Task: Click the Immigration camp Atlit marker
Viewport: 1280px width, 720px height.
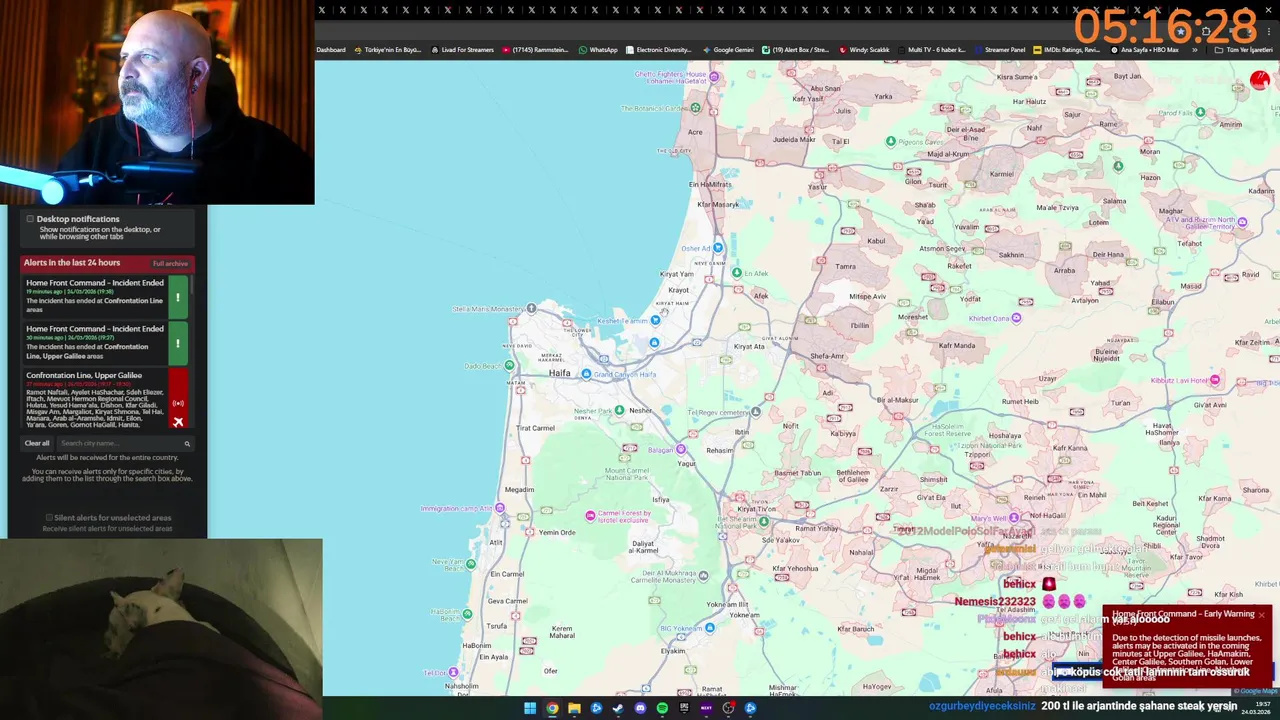Action: point(500,508)
